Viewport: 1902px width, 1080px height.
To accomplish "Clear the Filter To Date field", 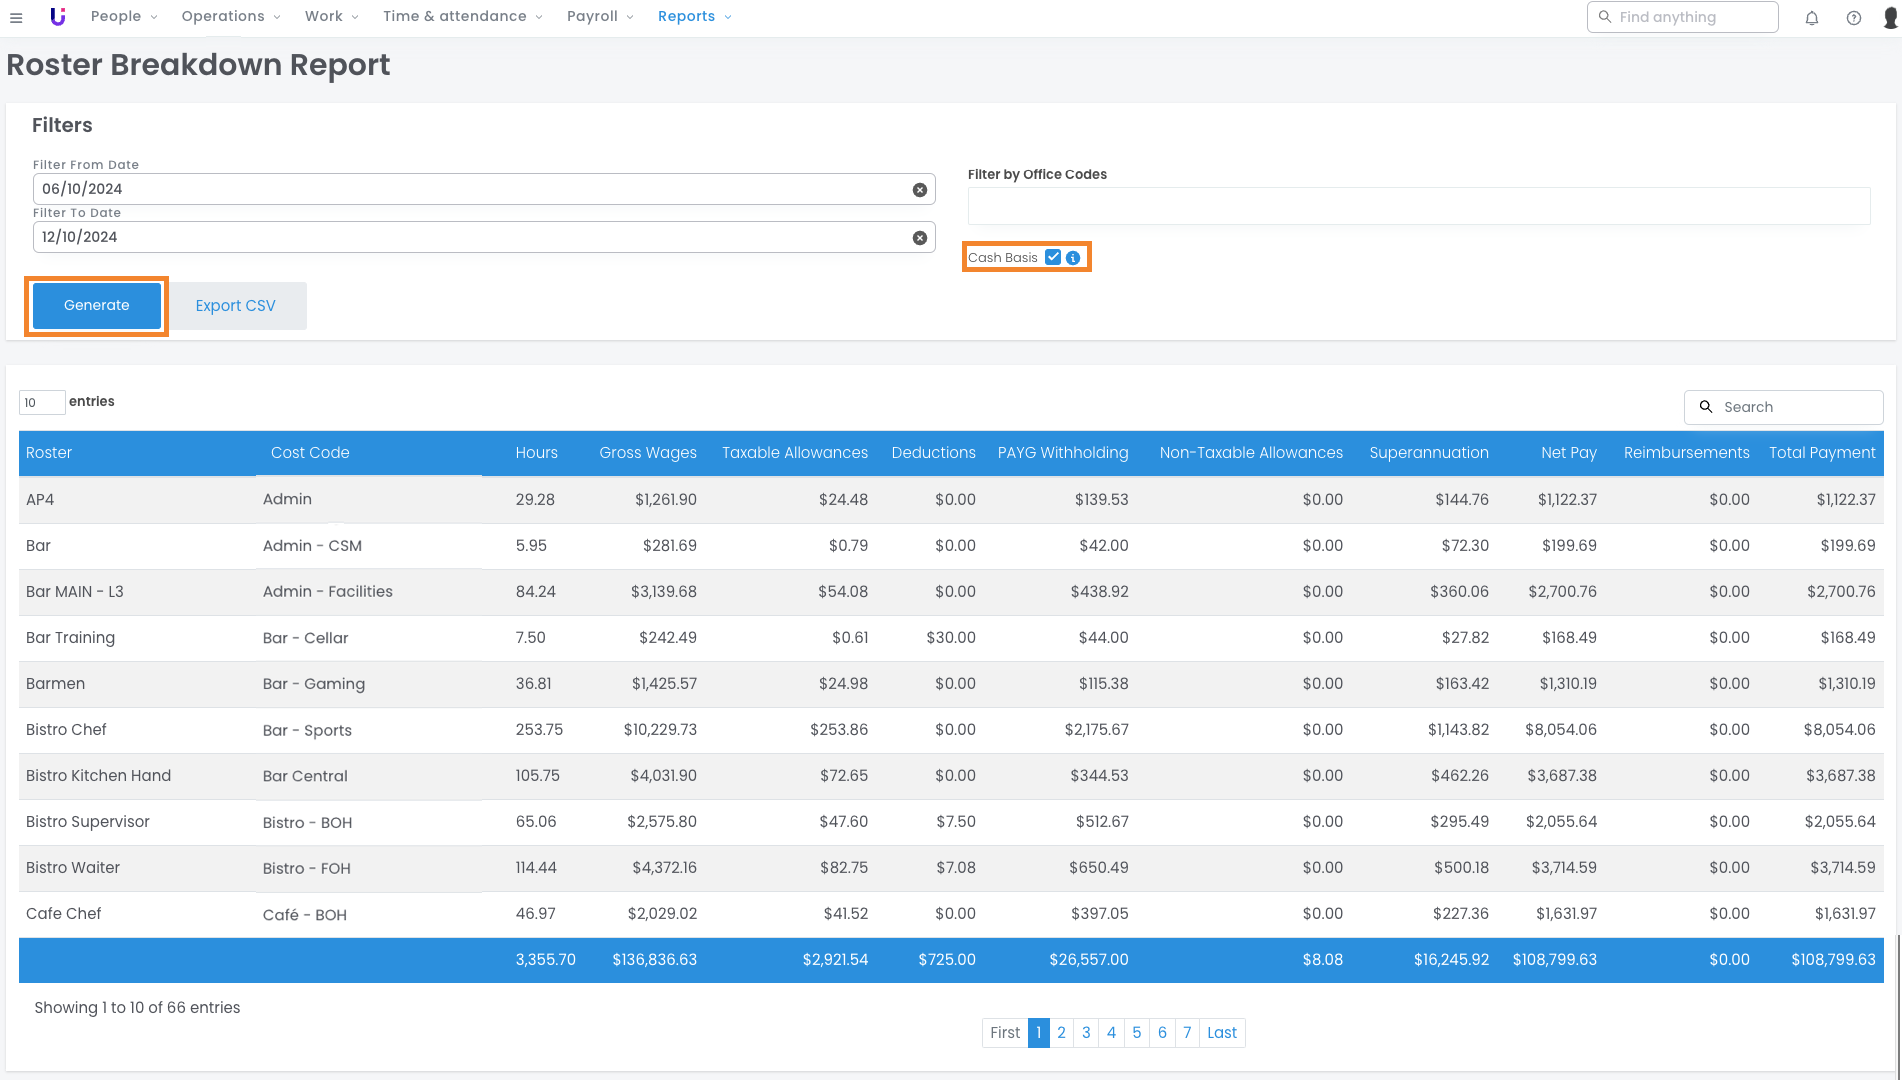I will (919, 238).
